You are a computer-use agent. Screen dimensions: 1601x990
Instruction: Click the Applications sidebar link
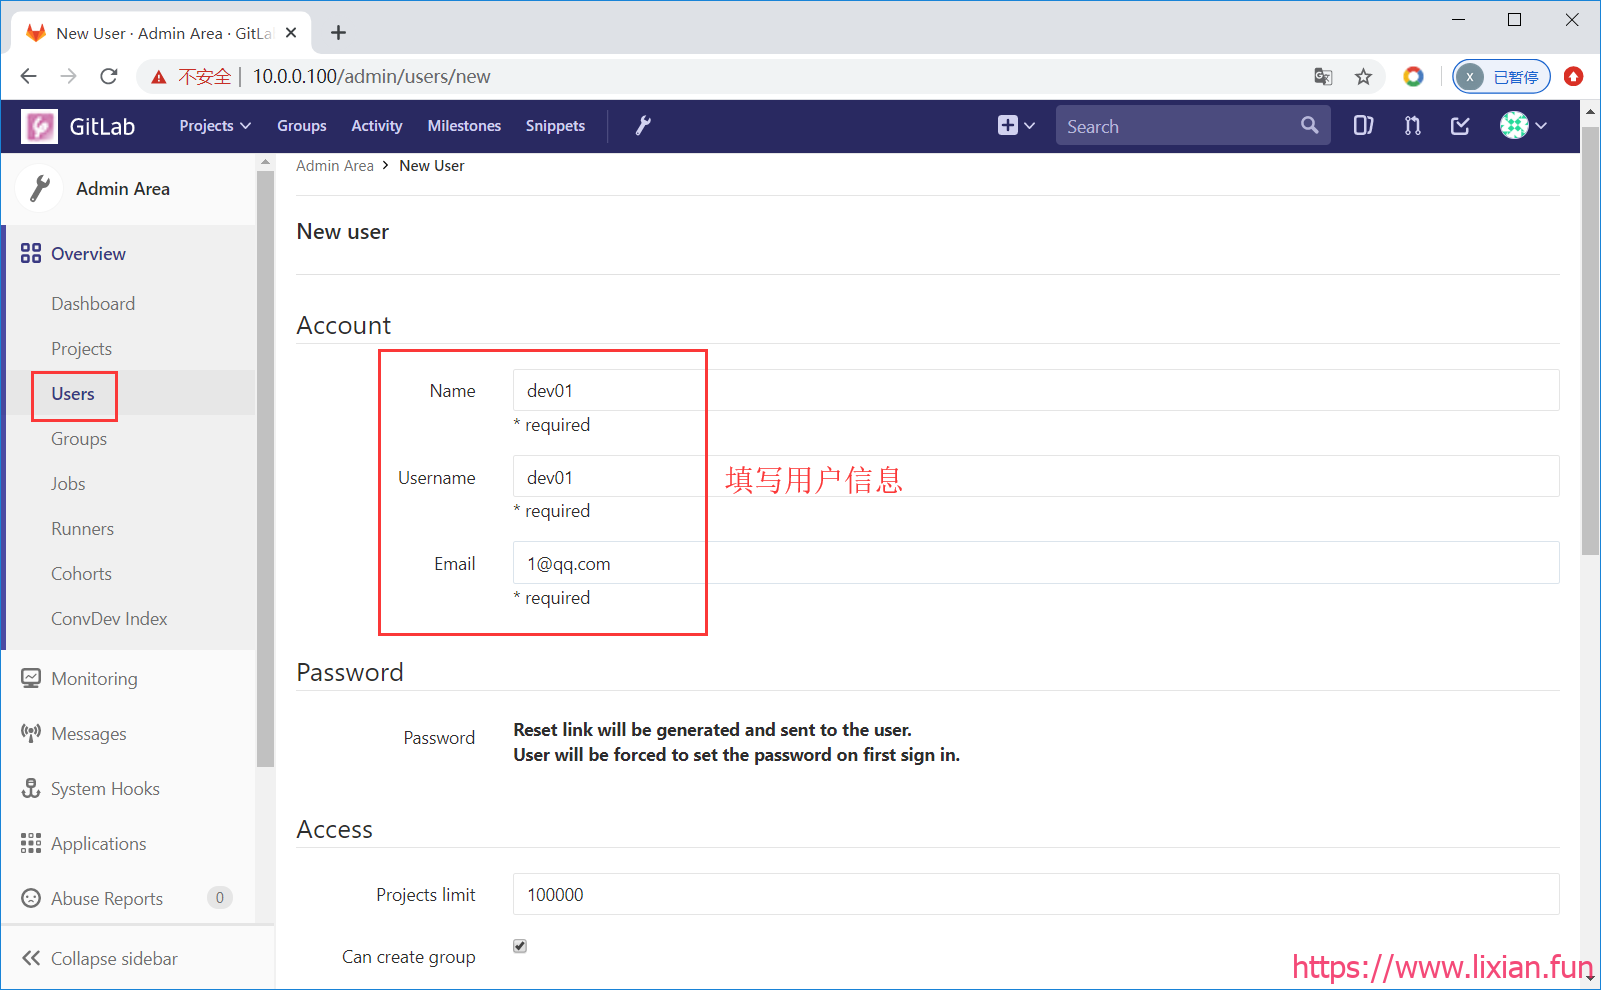pyautogui.click(x=98, y=844)
